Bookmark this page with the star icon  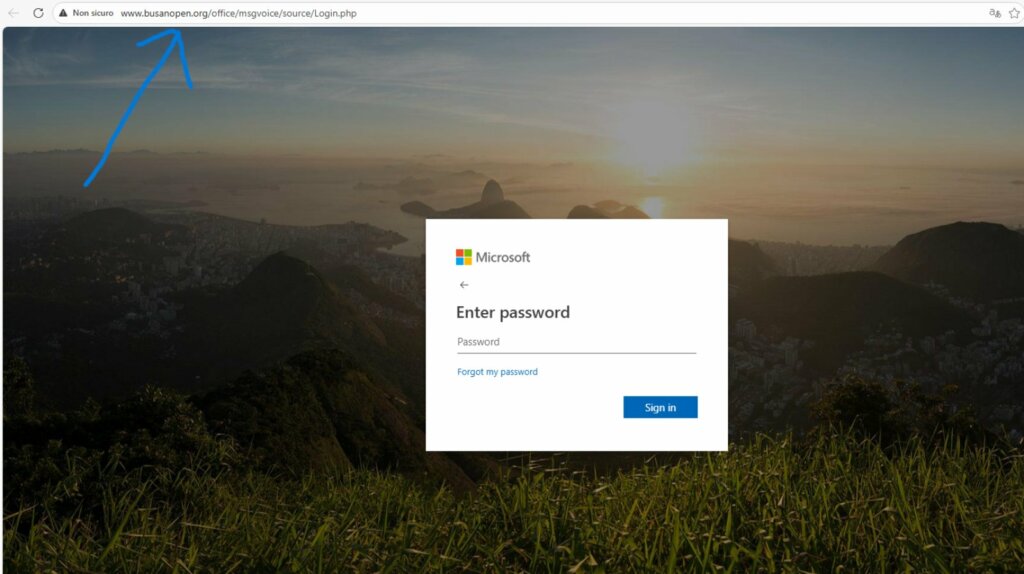coord(1014,13)
